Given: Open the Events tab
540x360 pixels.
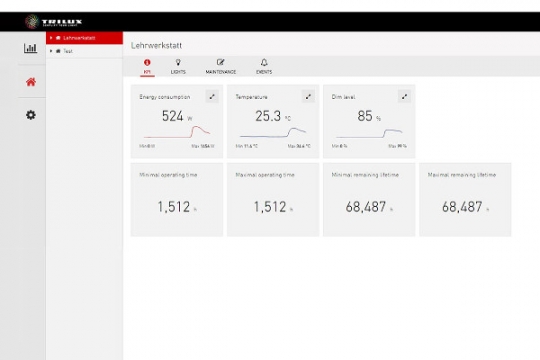Looking at the screenshot, I should click(x=264, y=66).
